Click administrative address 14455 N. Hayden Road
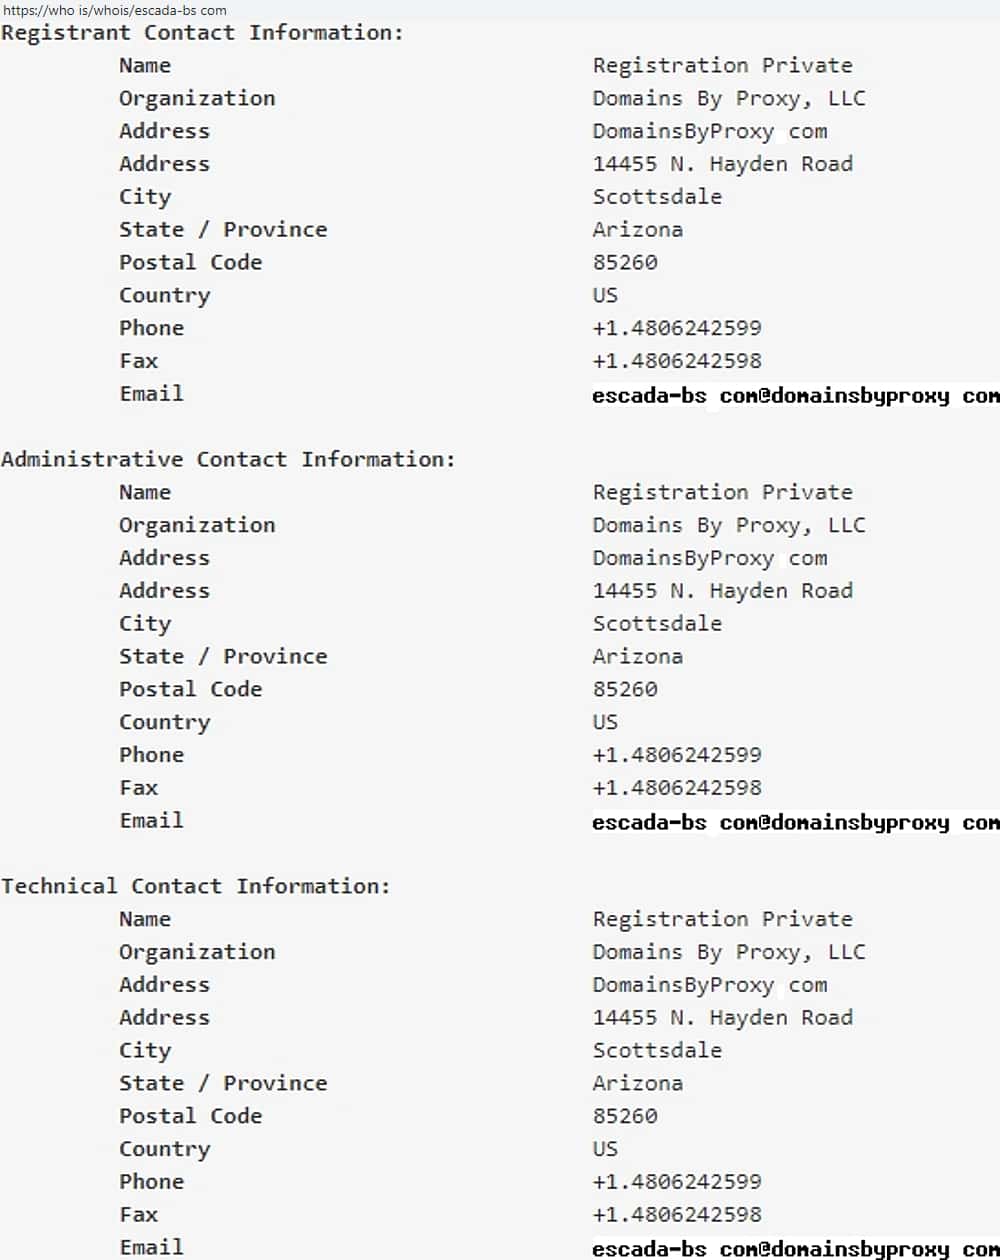This screenshot has width=1000, height=1260. (723, 591)
